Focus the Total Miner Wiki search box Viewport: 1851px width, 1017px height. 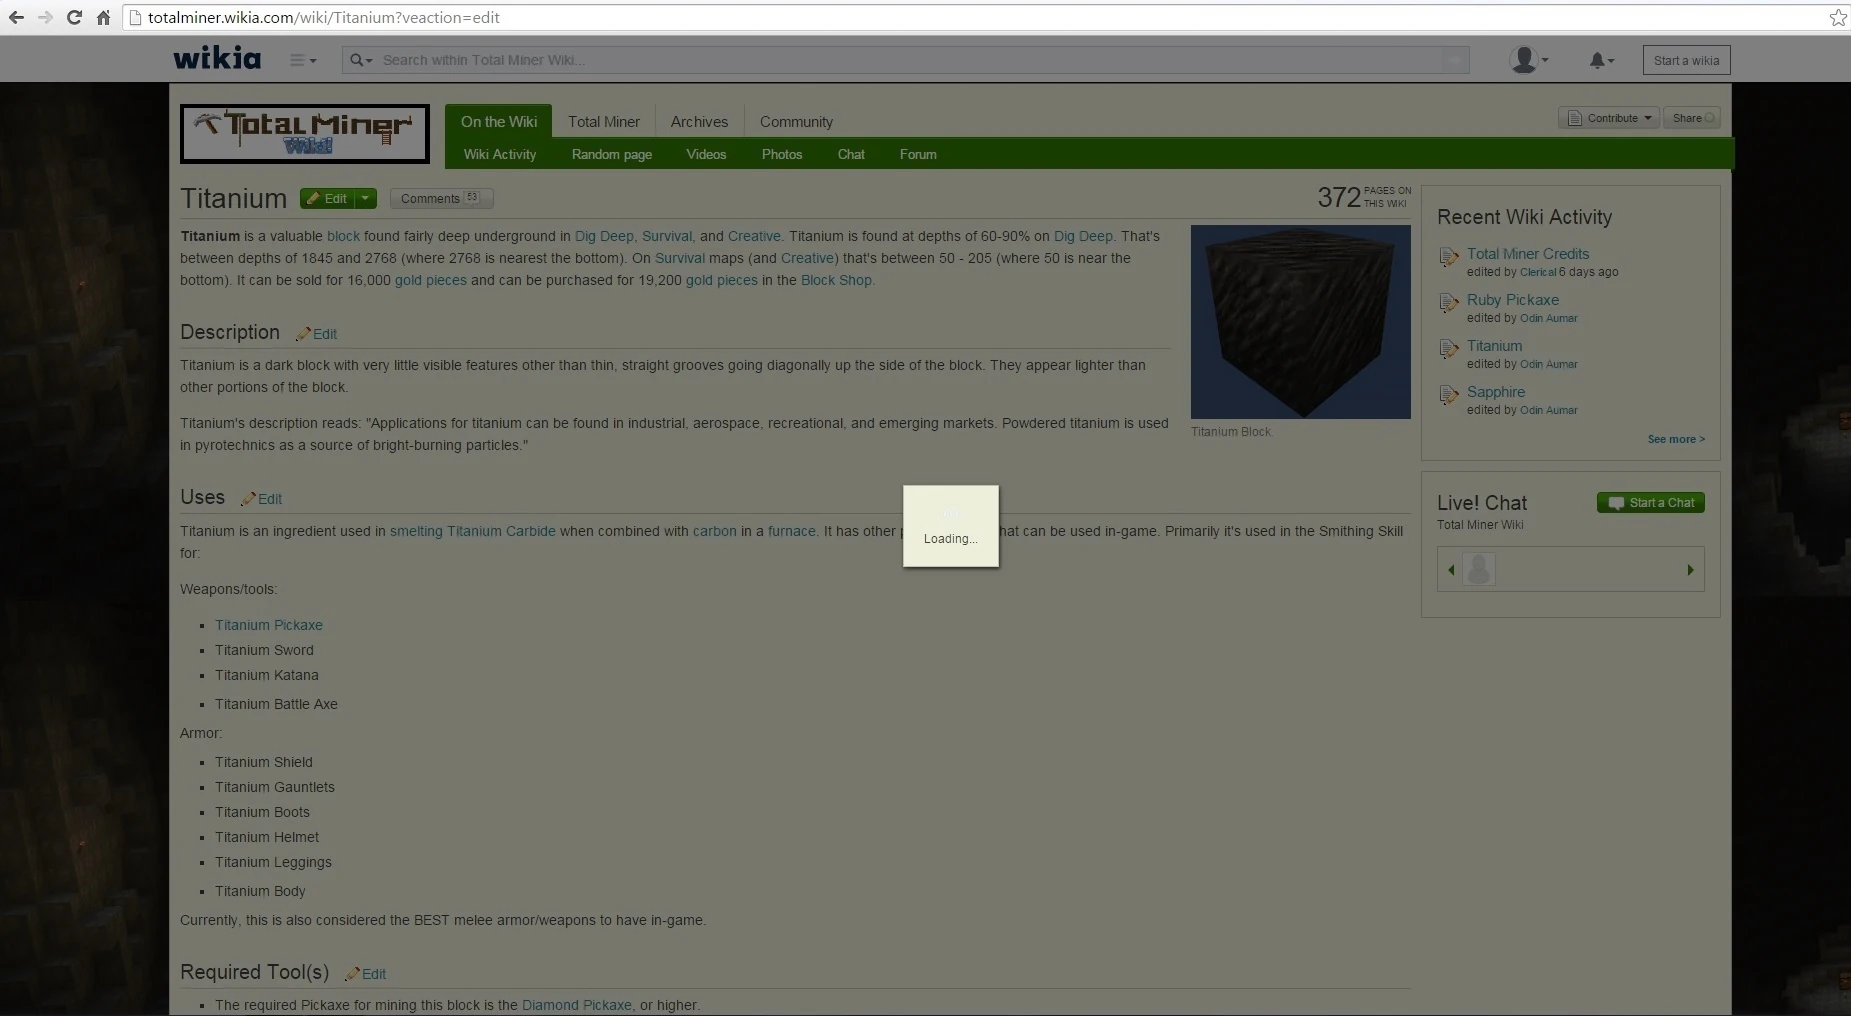point(900,60)
